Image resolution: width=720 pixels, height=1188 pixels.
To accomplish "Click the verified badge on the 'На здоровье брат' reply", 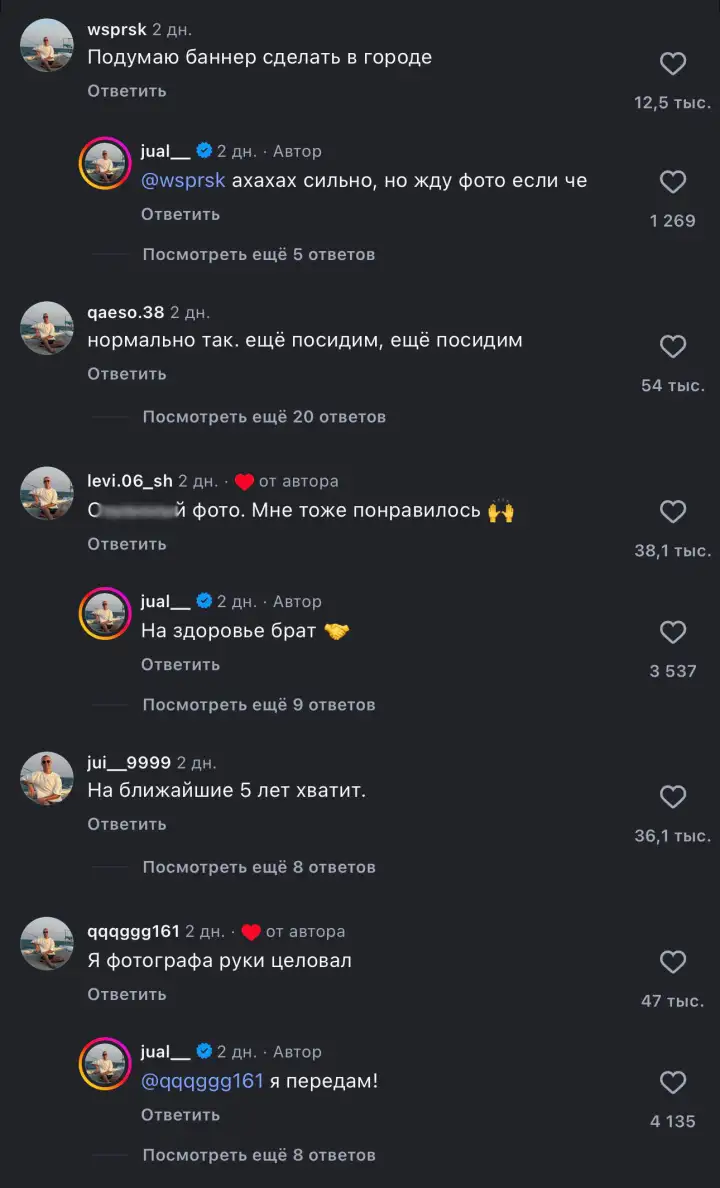I will pos(203,601).
